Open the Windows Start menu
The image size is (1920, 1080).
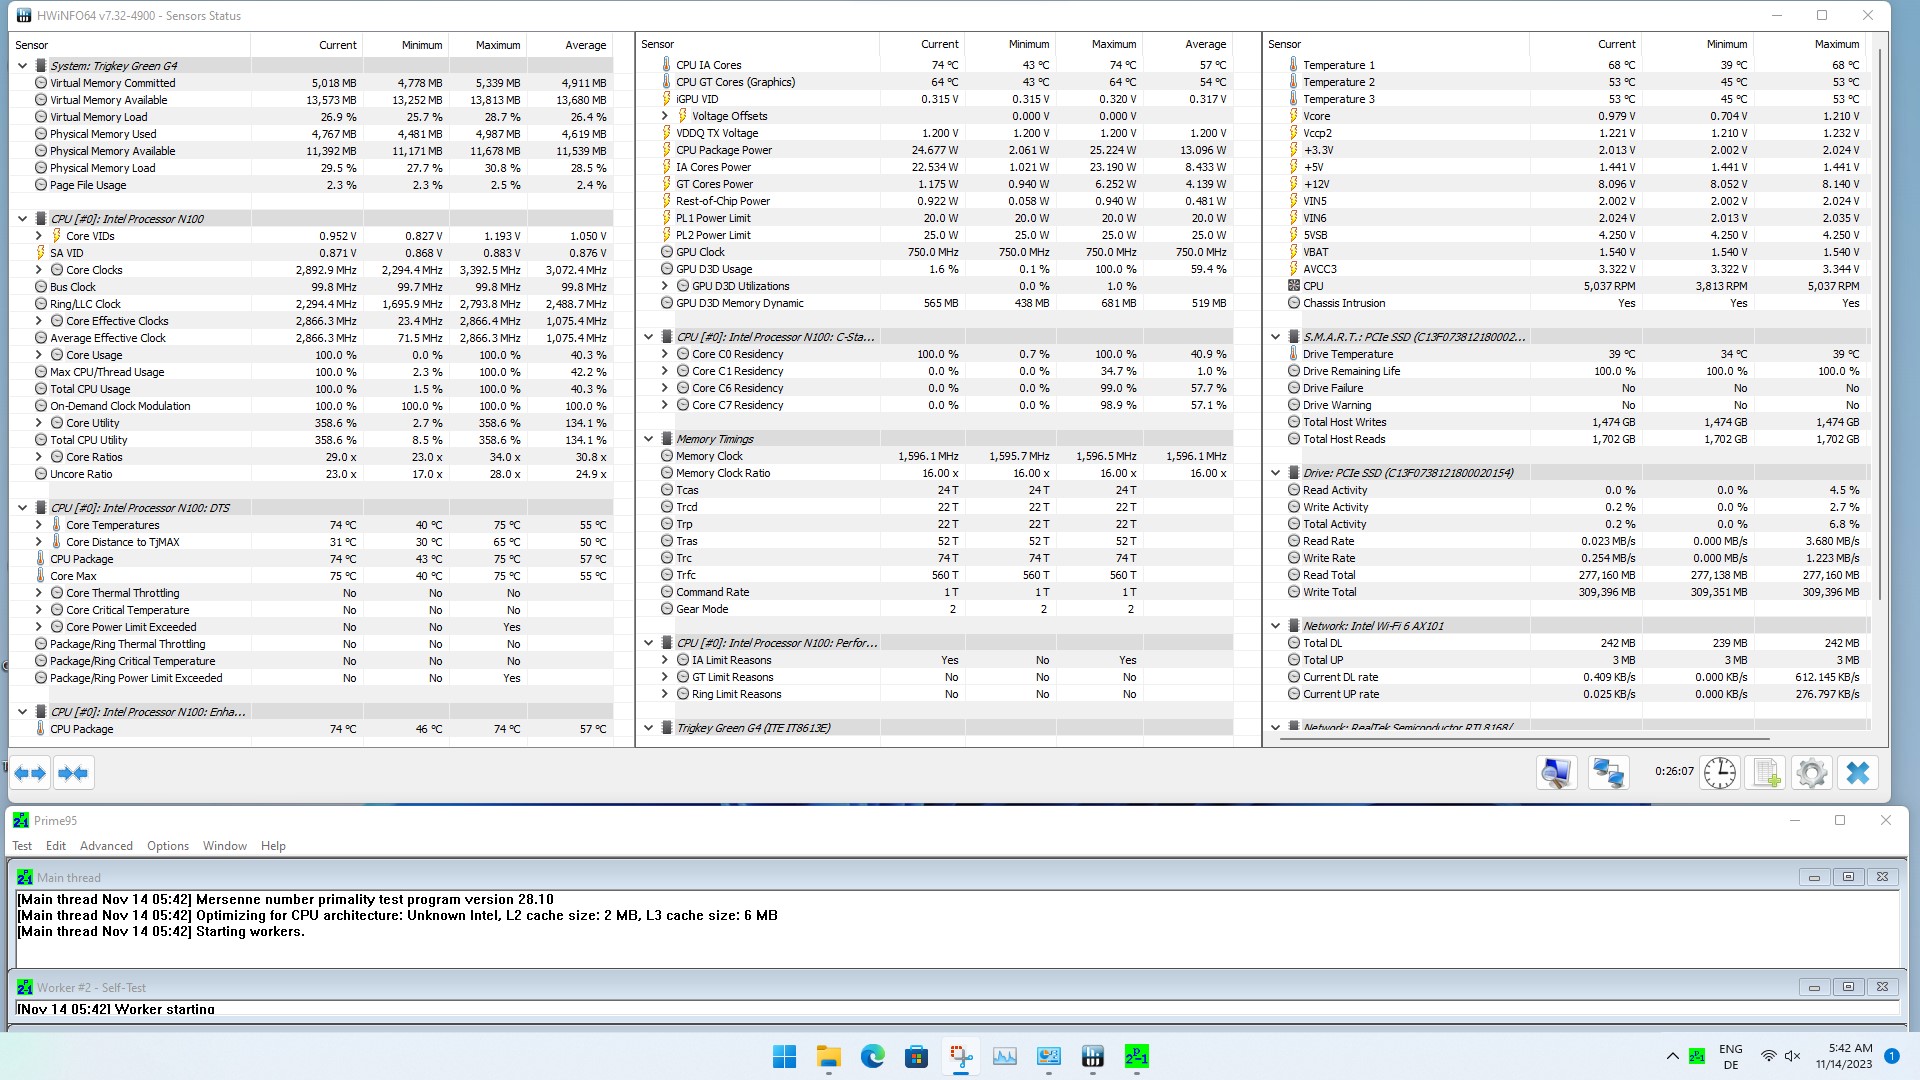pyautogui.click(x=785, y=1056)
